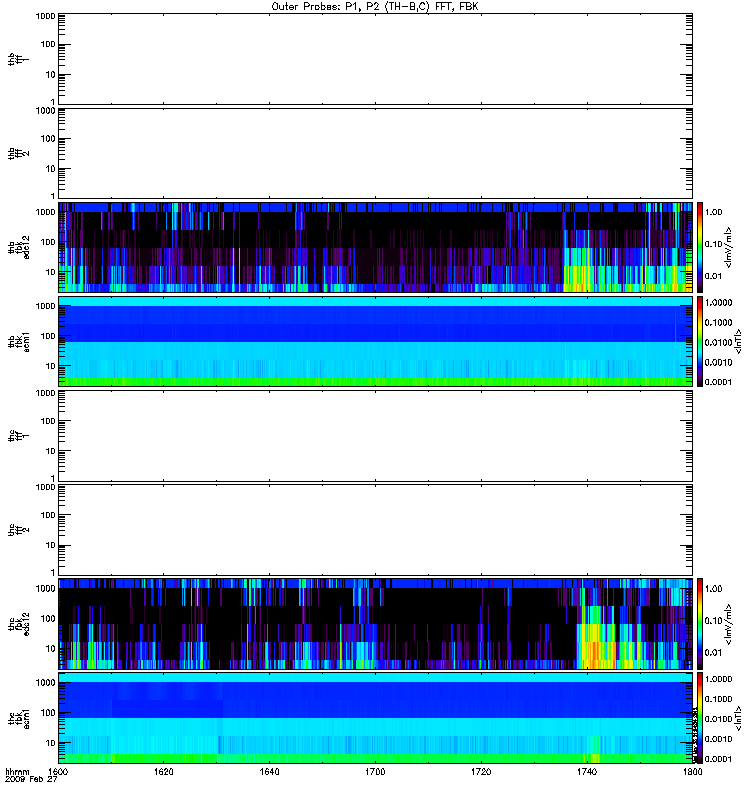
Task: Click the 1000 y-axis tick of thb fff 1
Action: click(45, 16)
